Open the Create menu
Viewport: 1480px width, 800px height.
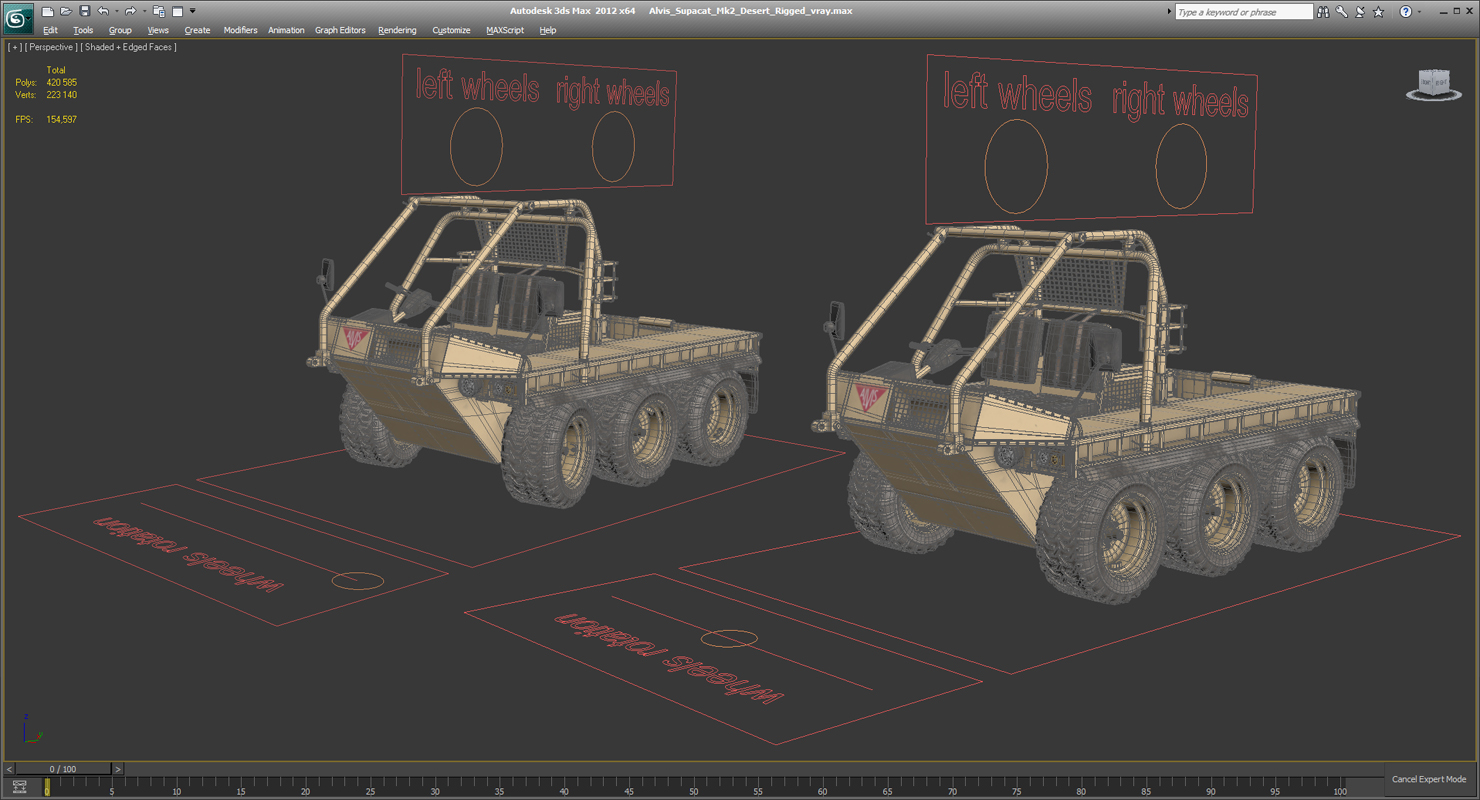pos(197,30)
